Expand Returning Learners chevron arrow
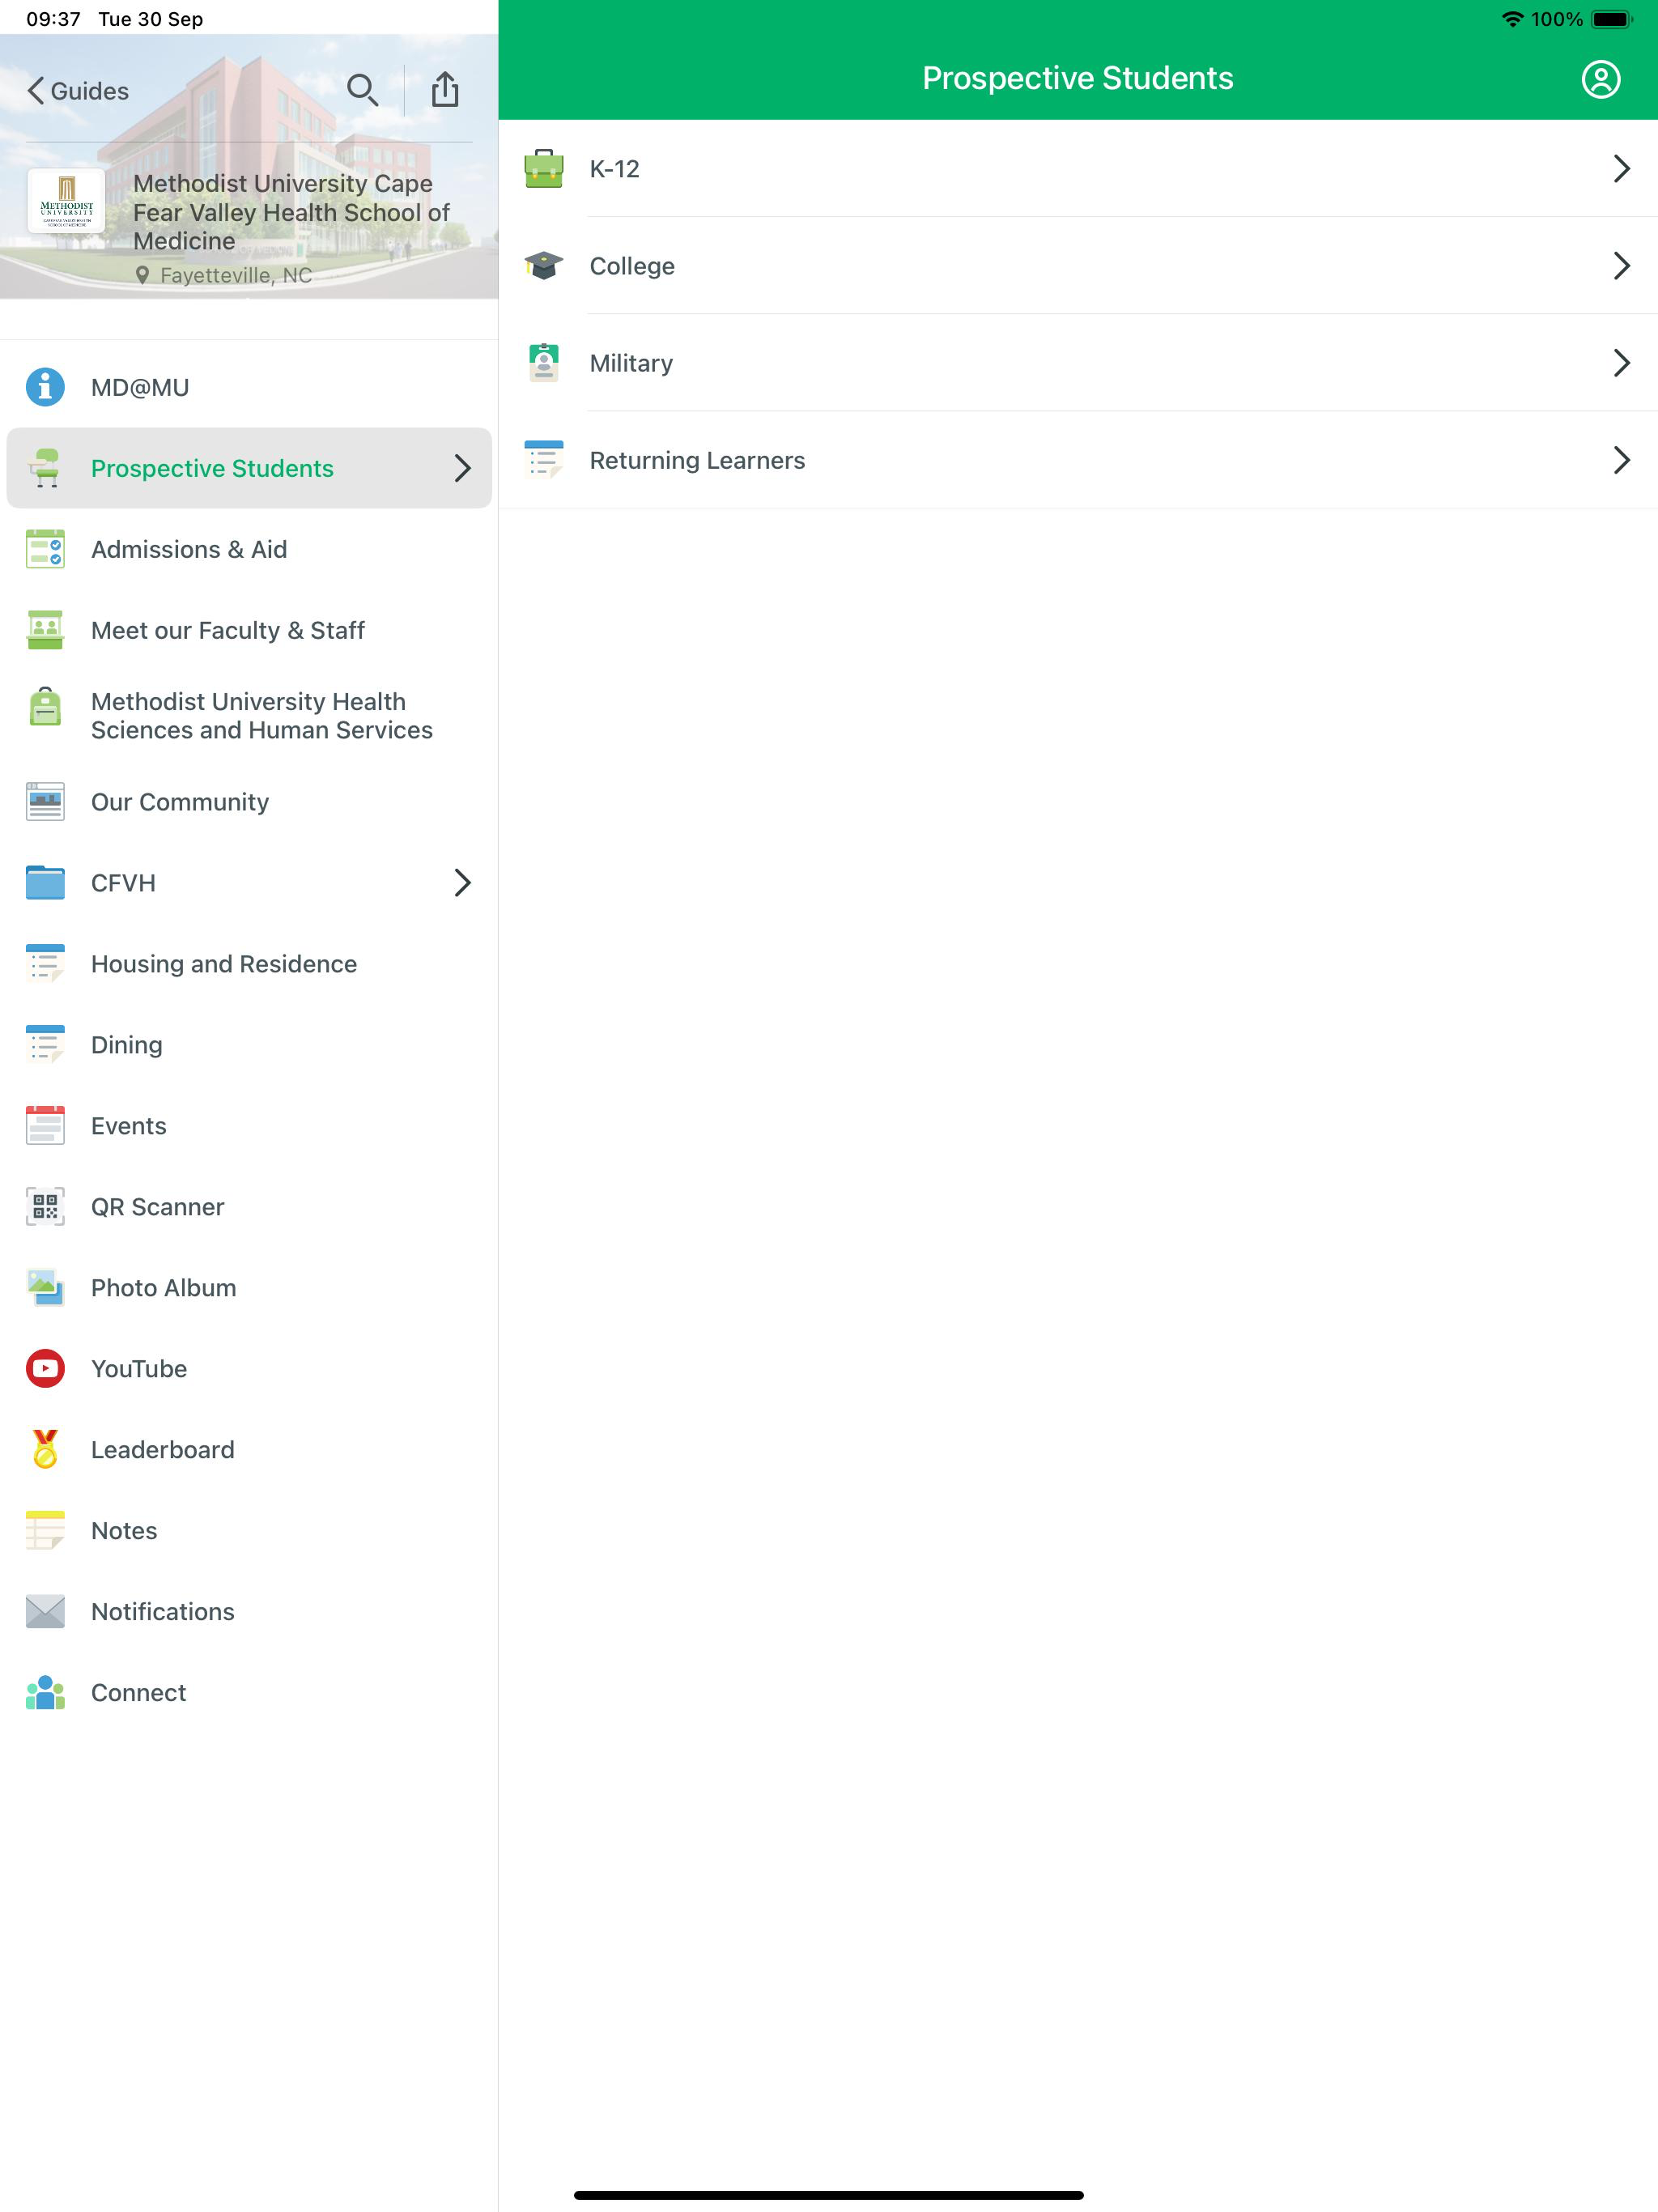This screenshot has width=1658, height=2212. coord(1621,460)
